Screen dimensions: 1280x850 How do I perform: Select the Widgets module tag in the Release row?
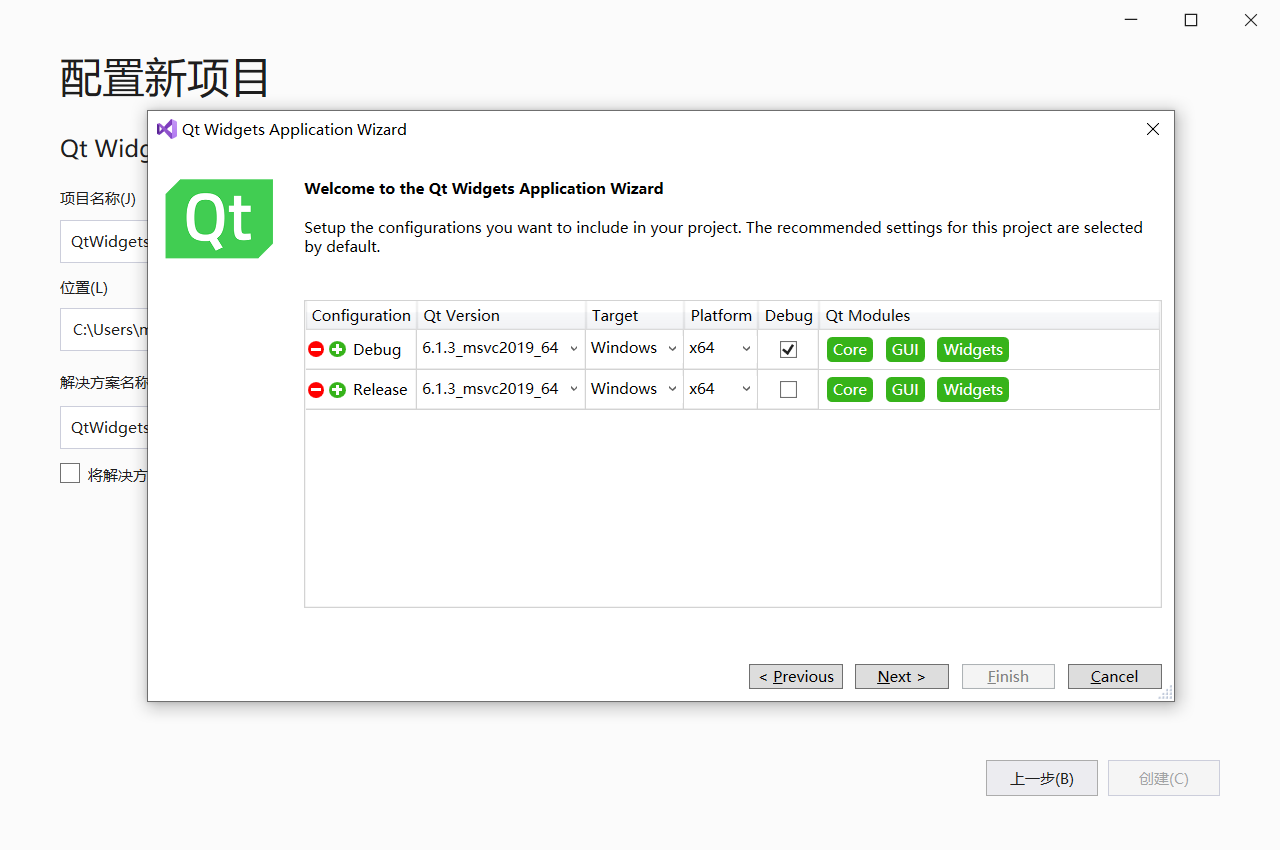coord(973,389)
